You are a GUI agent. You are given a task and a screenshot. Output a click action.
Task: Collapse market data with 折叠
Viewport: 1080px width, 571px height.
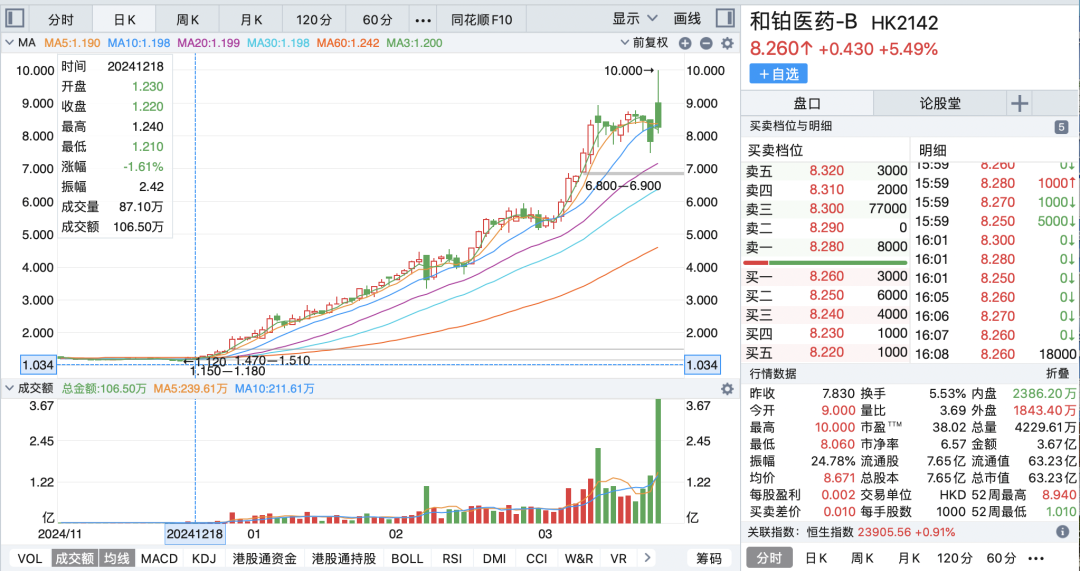click(1057, 373)
